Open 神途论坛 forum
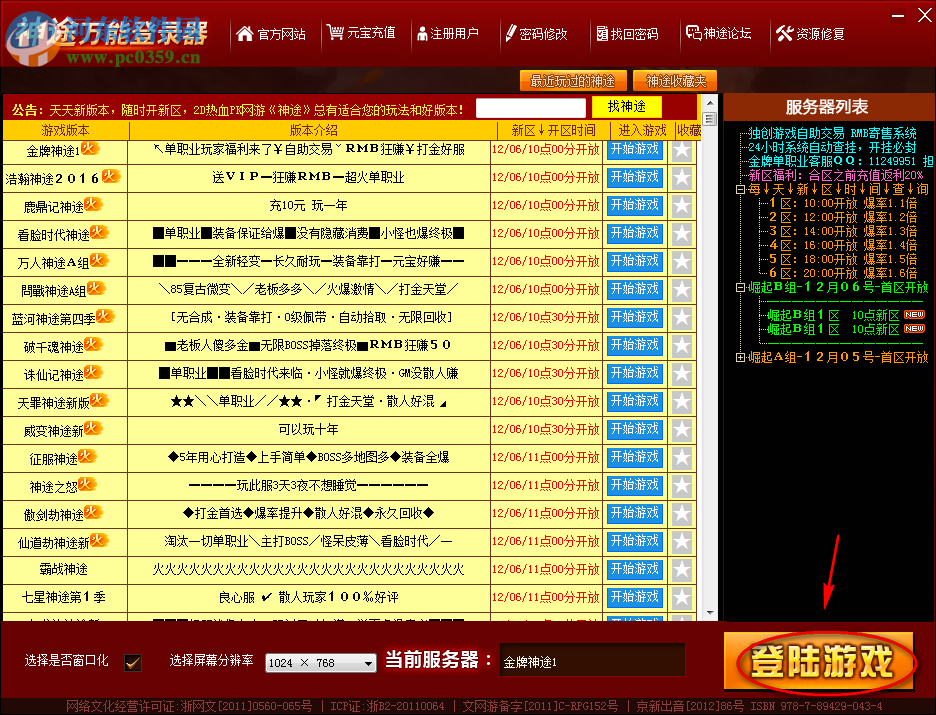The height and width of the screenshot is (715, 936). click(719, 33)
